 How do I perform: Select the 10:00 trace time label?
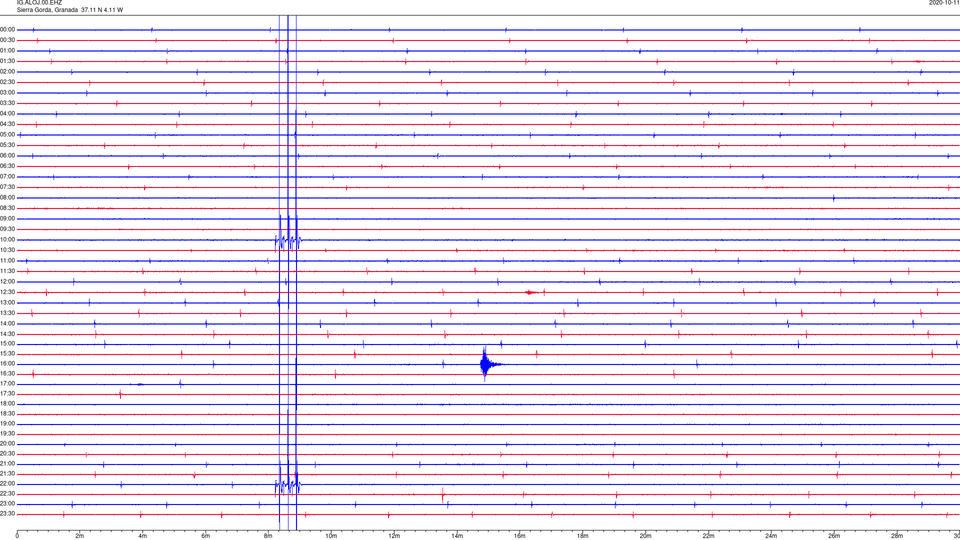(7, 240)
